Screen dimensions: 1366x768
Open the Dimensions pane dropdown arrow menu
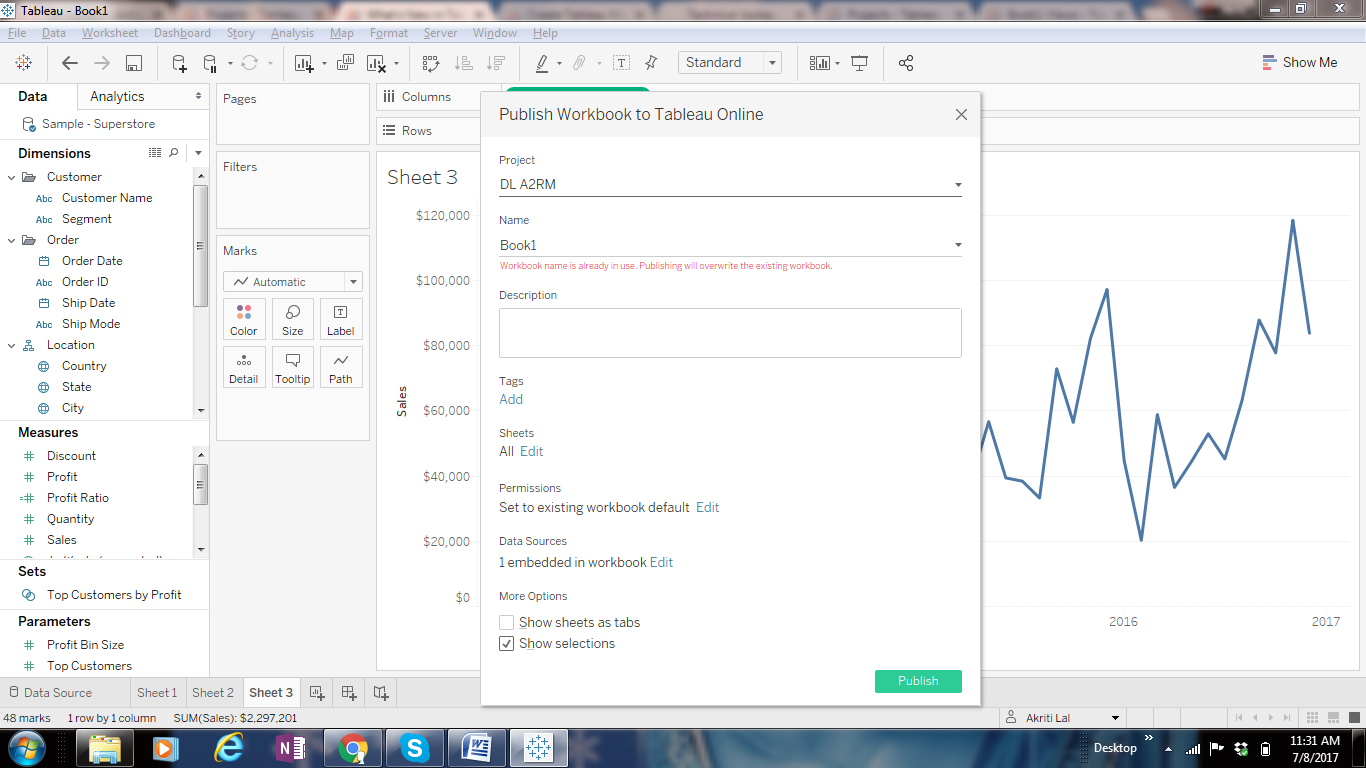(x=199, y=153)
